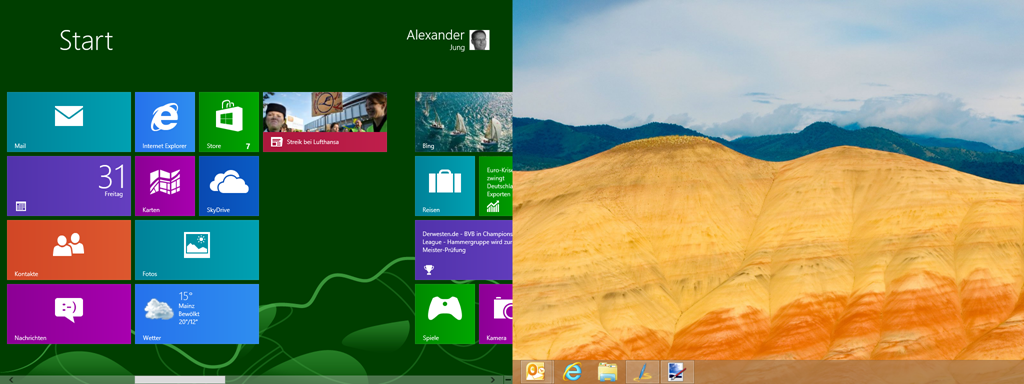The image size is (1024, 384).
Task: Open the Spiele Xbox tile
Action: click(x=445, y=314)
